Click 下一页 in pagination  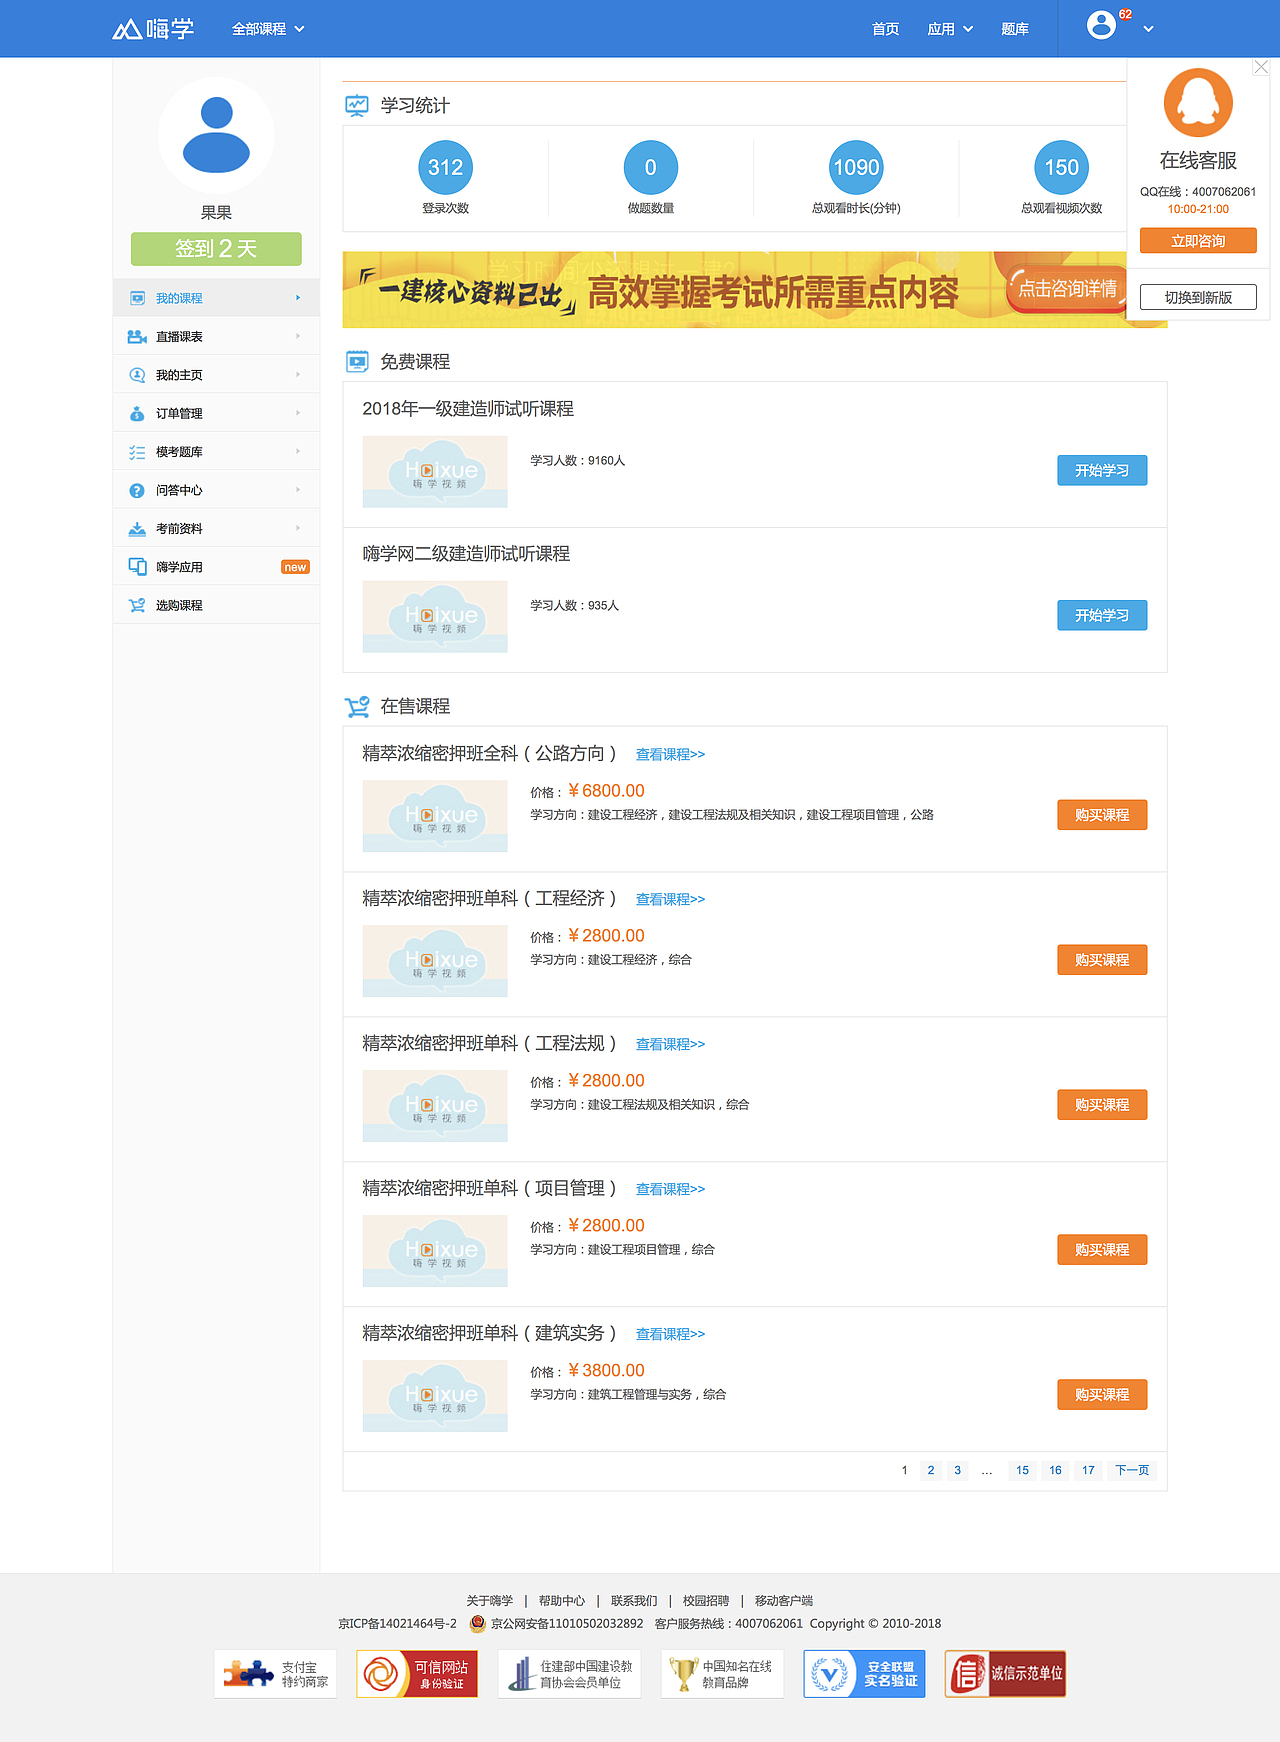click(x=1132, y=1470)
